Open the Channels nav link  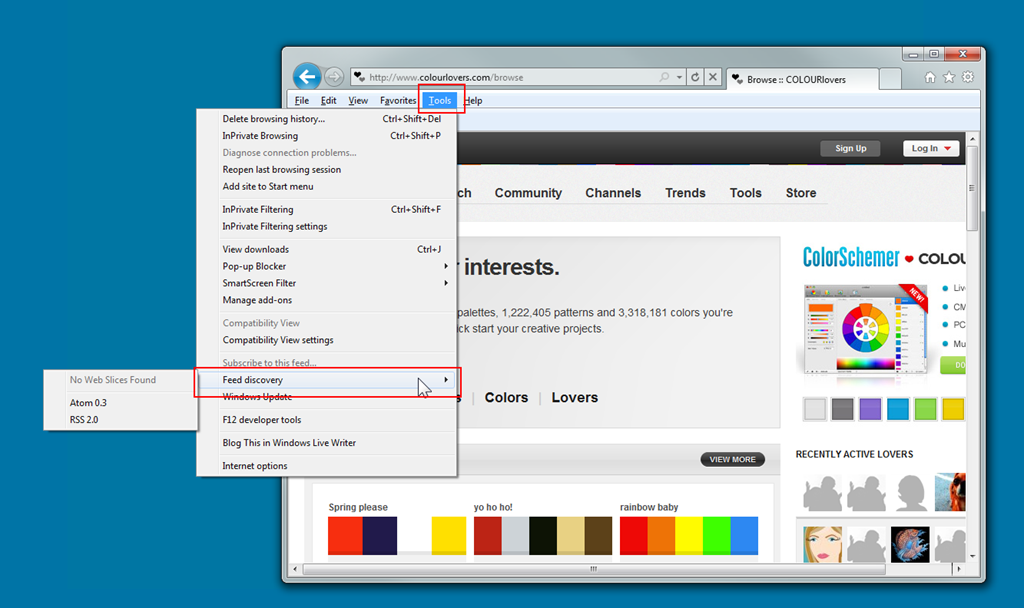coord(613,193)
